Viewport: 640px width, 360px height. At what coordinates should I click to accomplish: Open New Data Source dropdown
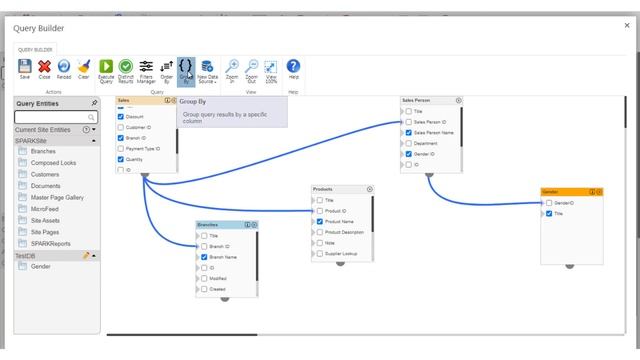(x=207, y=71)
